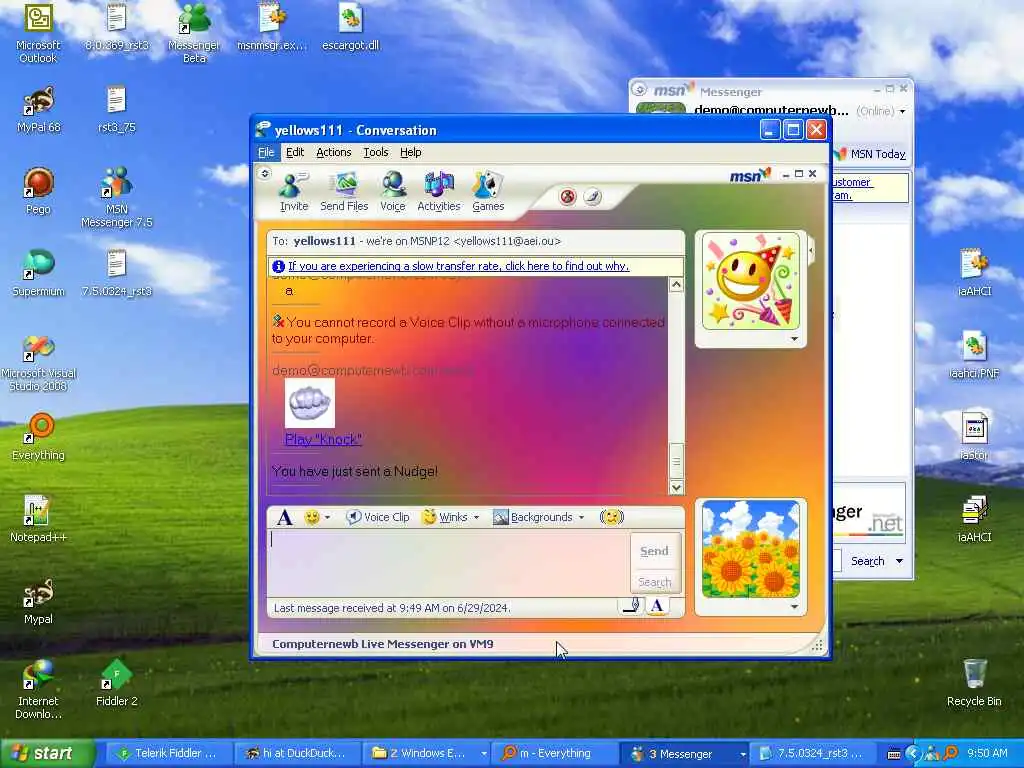Open the font letter A button
The image size is (1024, 768).
(284, 518)
